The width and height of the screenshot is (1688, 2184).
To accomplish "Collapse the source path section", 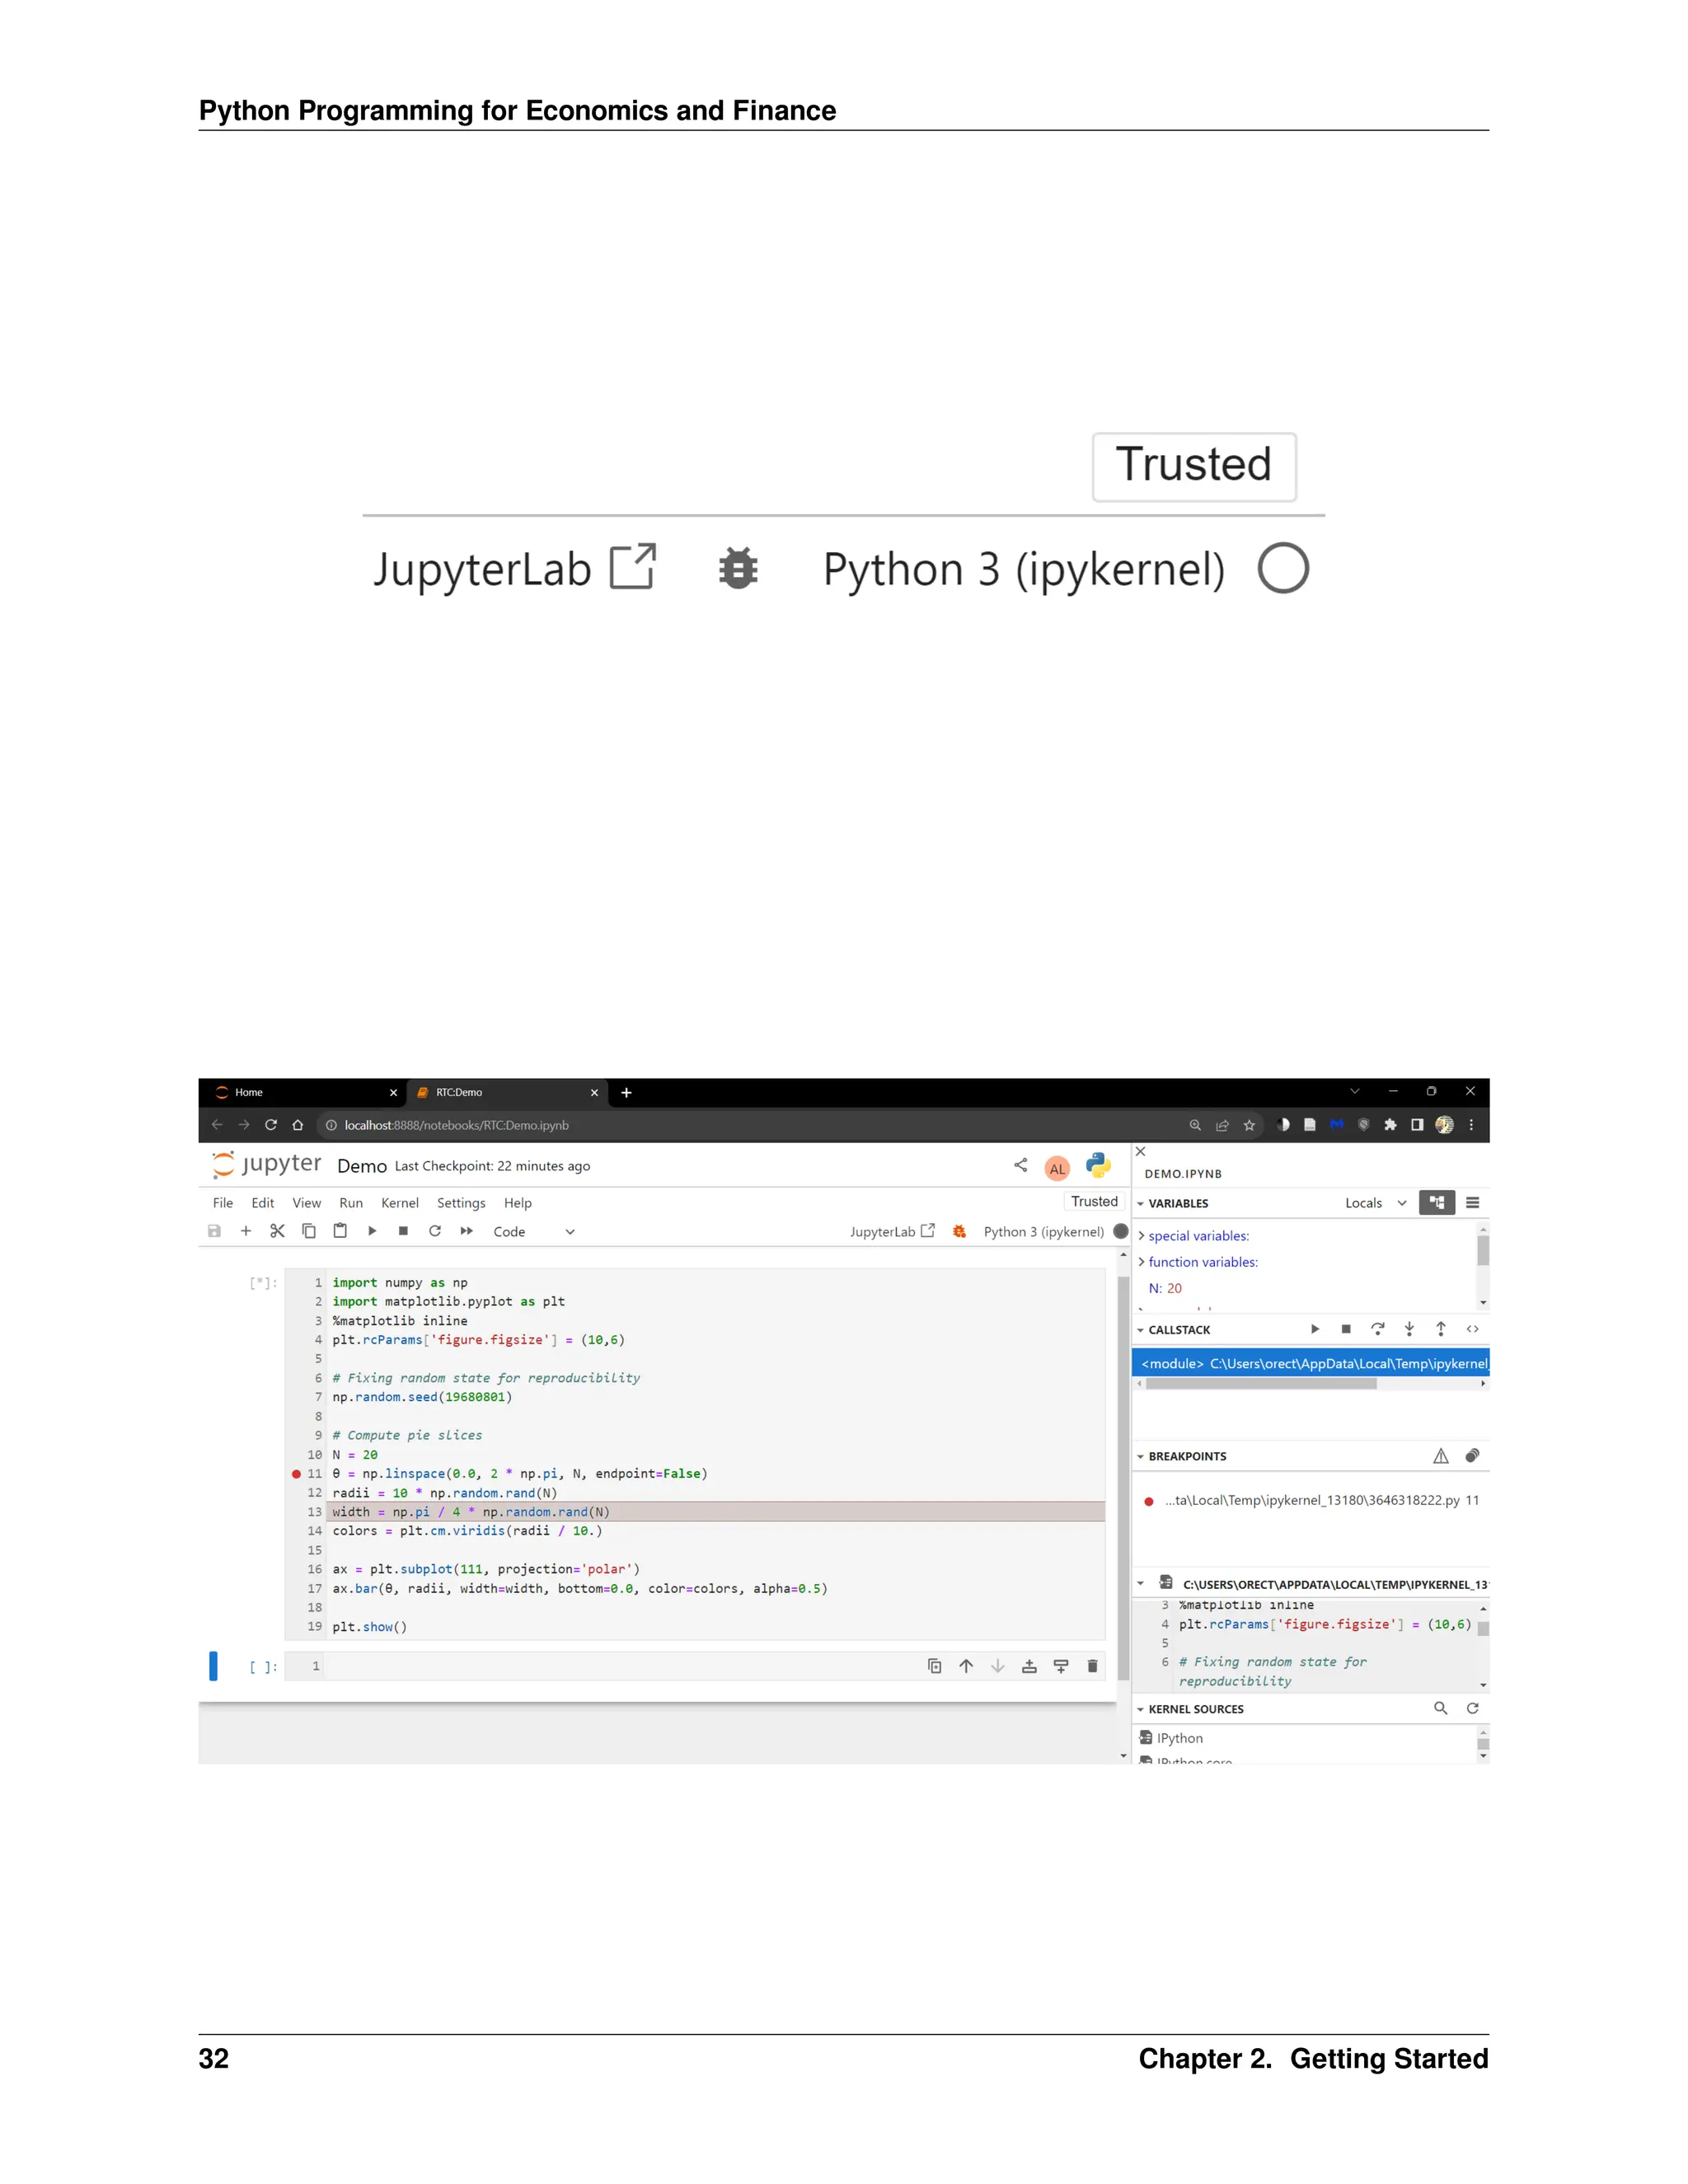I will tap(1140, 1583).
